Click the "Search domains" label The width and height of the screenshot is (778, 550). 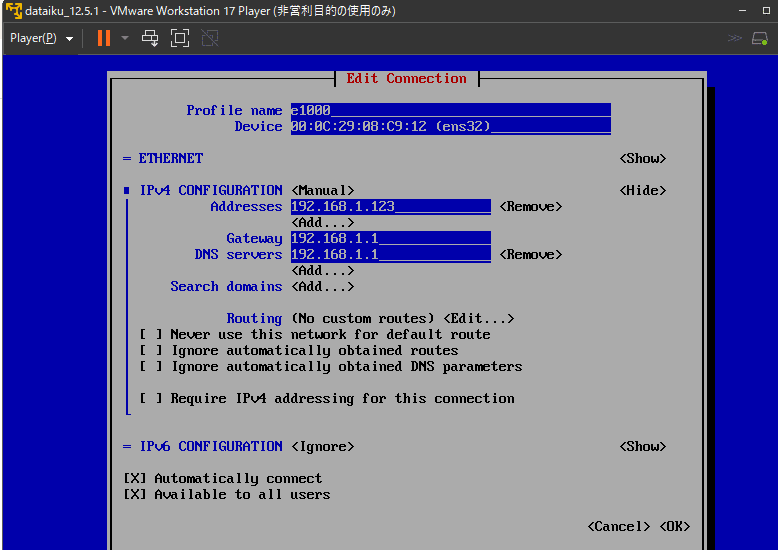click(226, 286)
